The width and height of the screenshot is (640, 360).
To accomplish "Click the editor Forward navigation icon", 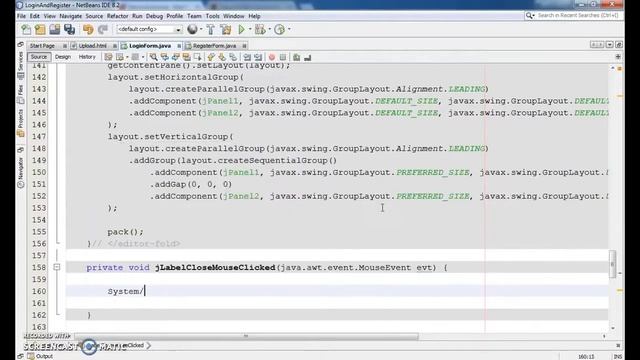I will pyautogui.click(x=135, y=57).
